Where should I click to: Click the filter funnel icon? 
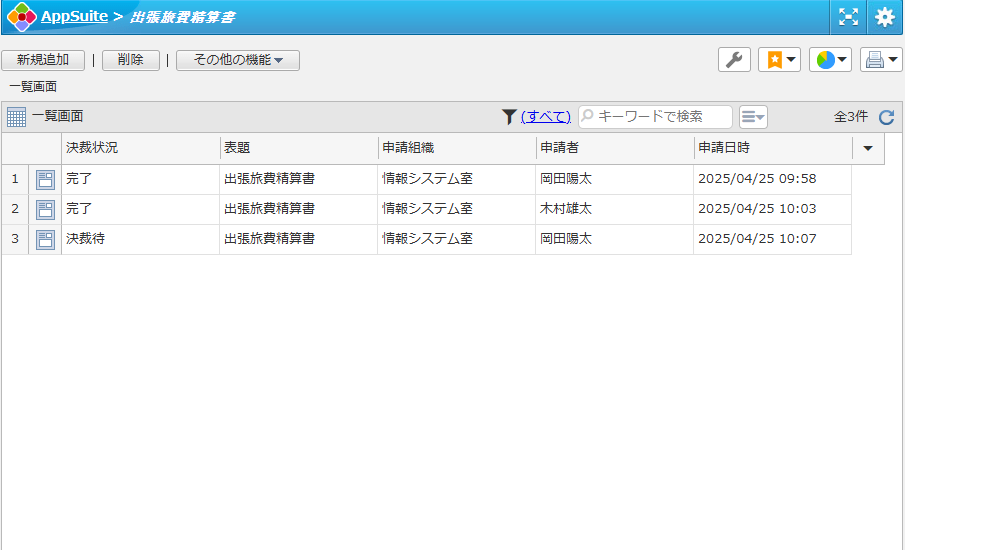[509, 117]
